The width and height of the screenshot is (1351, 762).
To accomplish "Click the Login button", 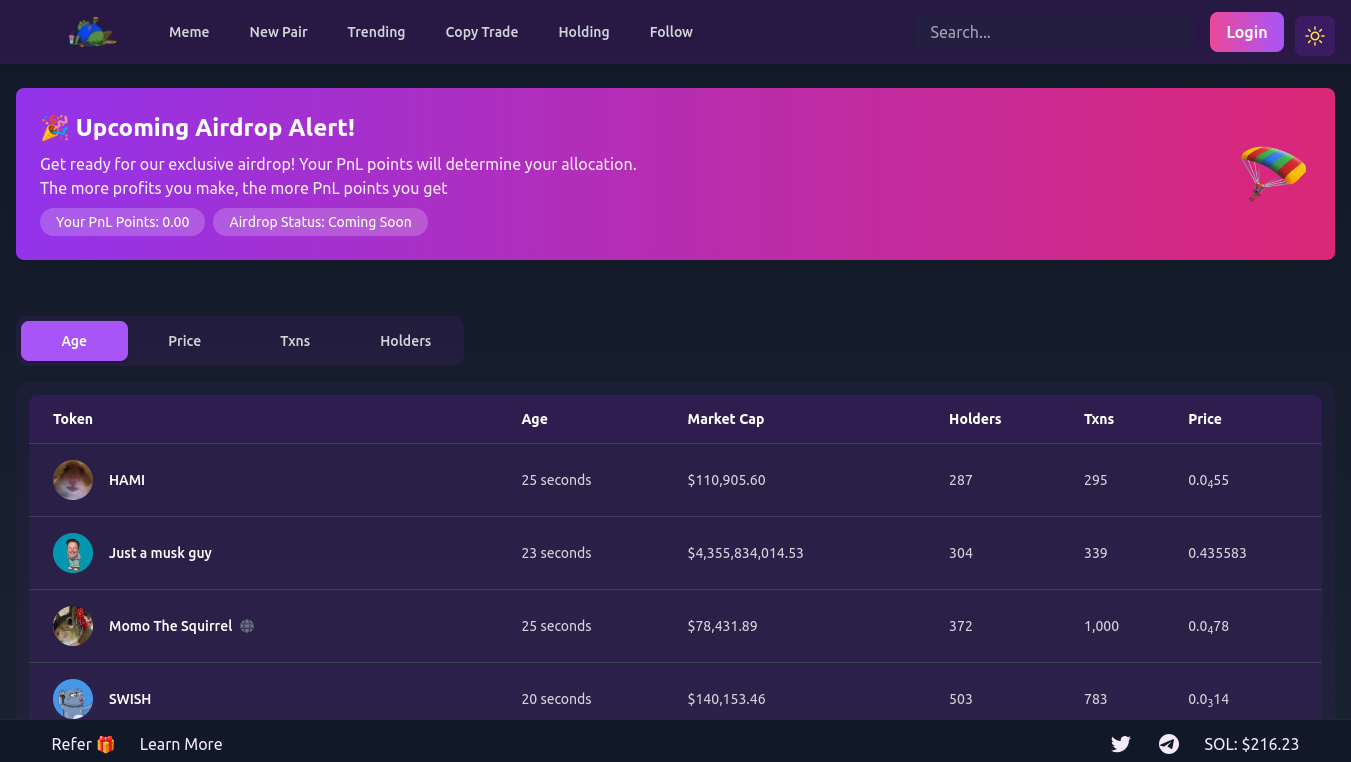I will click(x=1247, y=32).
